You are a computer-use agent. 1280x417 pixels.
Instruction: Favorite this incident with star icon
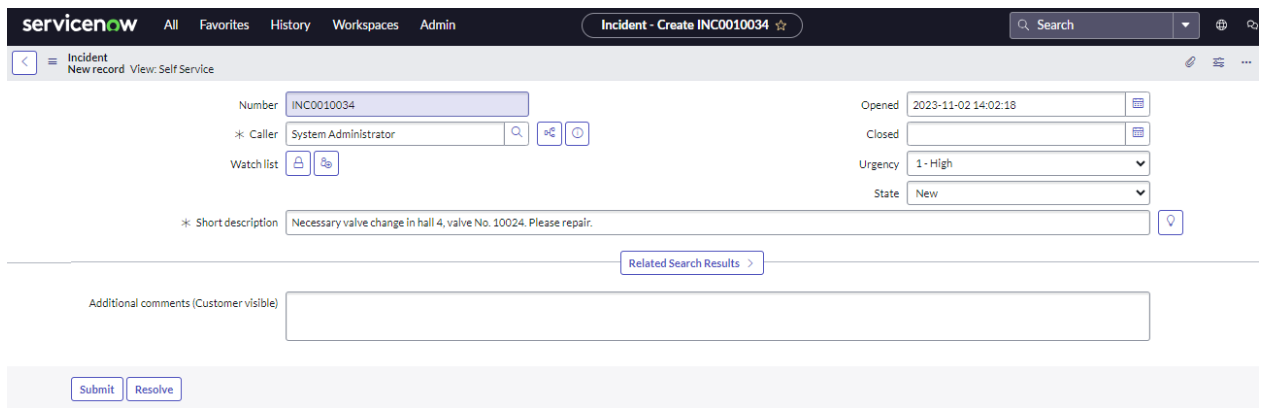click(x=781, y=25)
